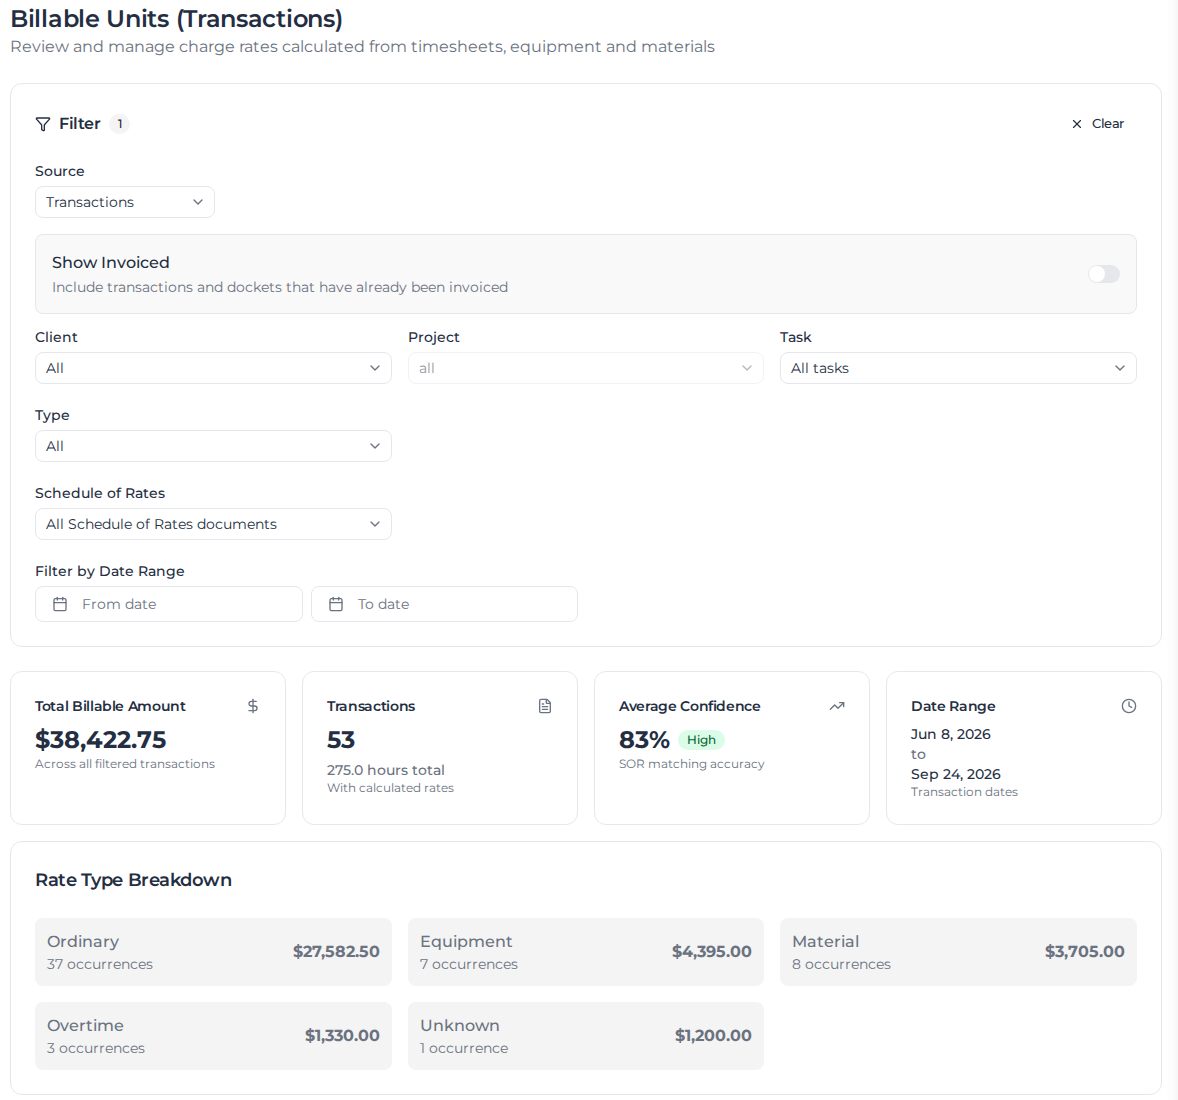Click the $1,330.00 Overtime amount

click(x=342, y=1036)
